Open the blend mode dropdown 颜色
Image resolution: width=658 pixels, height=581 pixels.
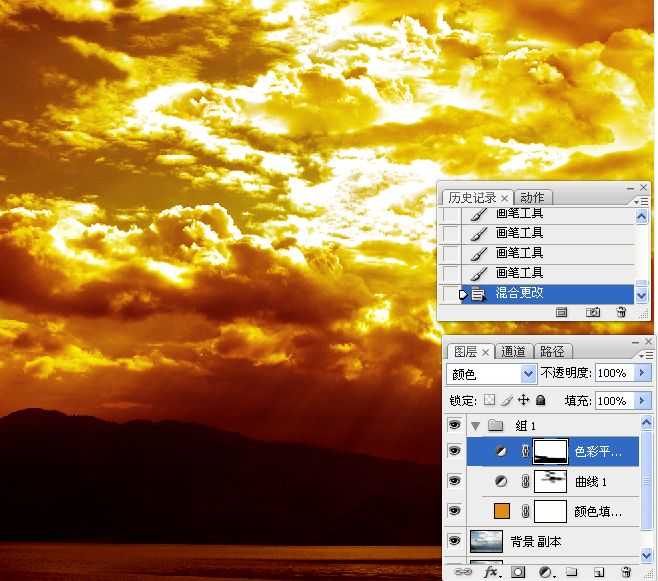click(x=491, y=373)
